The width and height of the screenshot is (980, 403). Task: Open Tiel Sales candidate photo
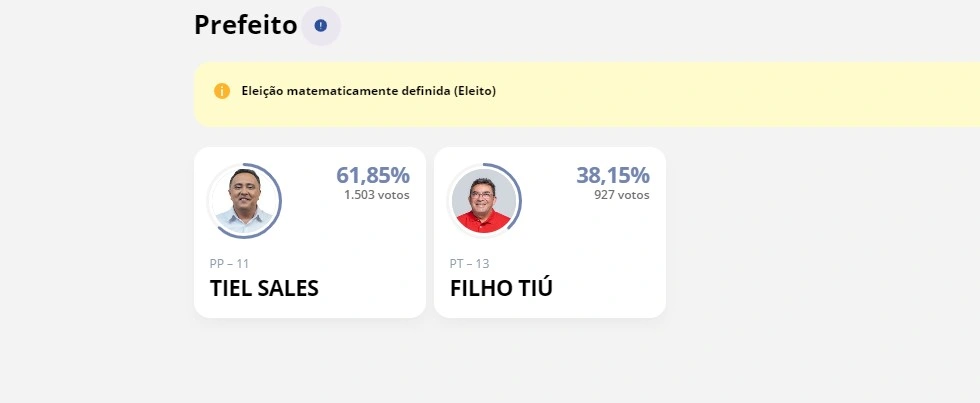point(244,201)
